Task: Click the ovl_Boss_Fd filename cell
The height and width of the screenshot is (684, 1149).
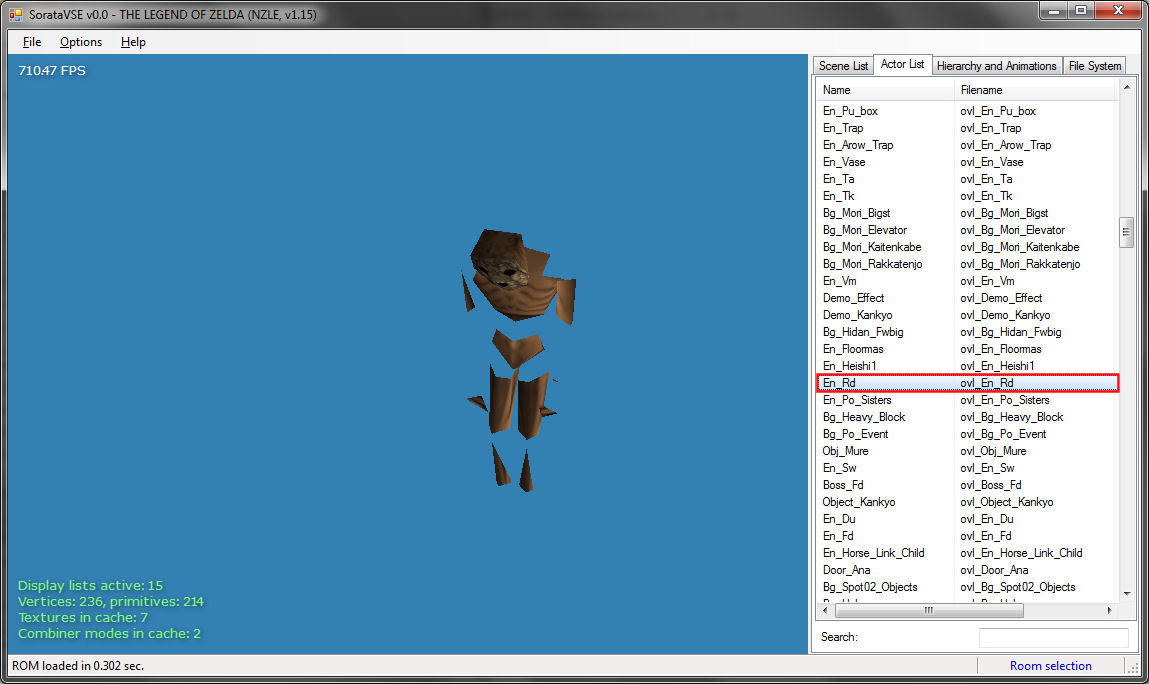Action: pyautogui.click(x=991, y=485)
